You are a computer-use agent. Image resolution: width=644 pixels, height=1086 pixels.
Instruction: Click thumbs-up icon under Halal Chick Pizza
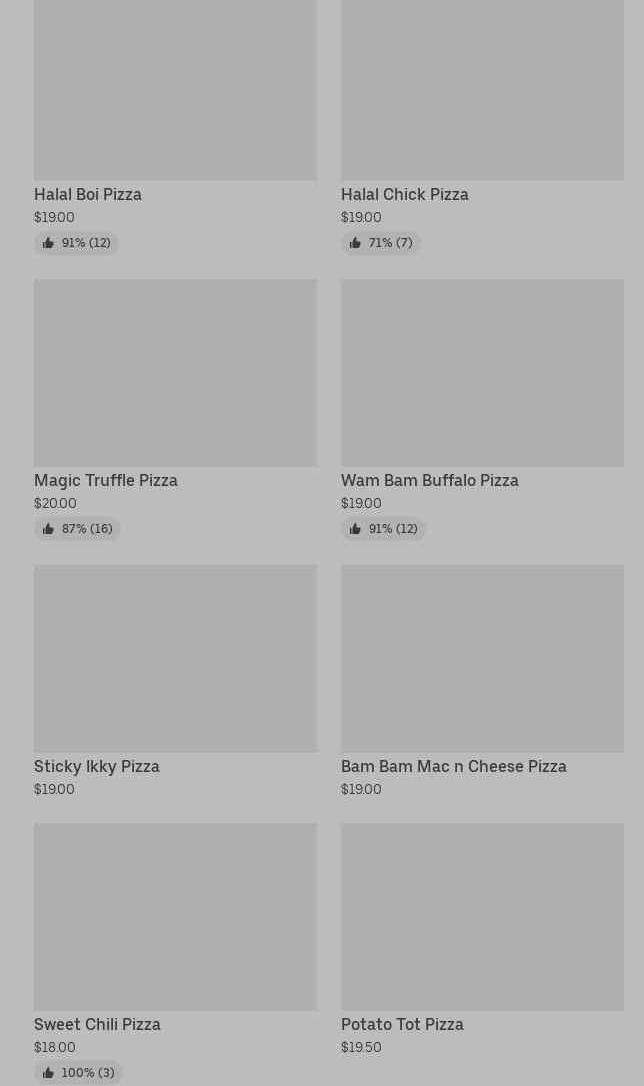point(355,243)
